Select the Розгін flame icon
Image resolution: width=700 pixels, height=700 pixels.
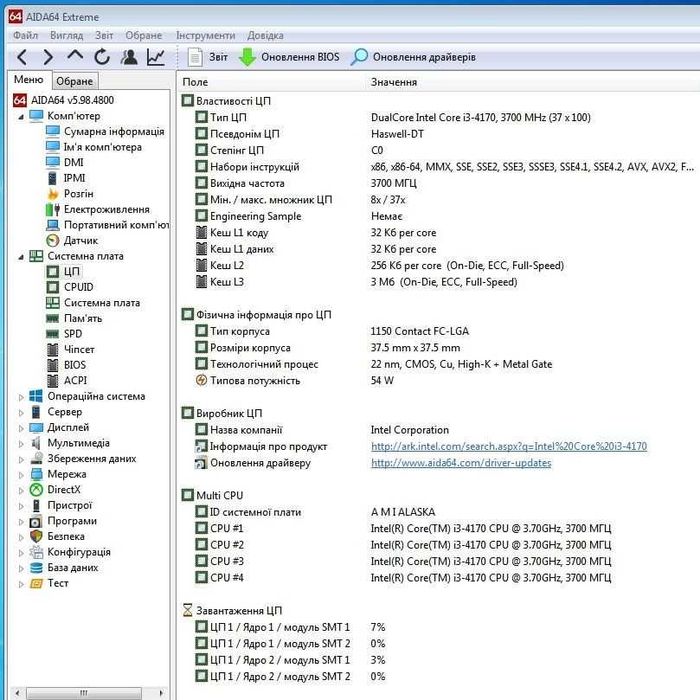point(53,194)
